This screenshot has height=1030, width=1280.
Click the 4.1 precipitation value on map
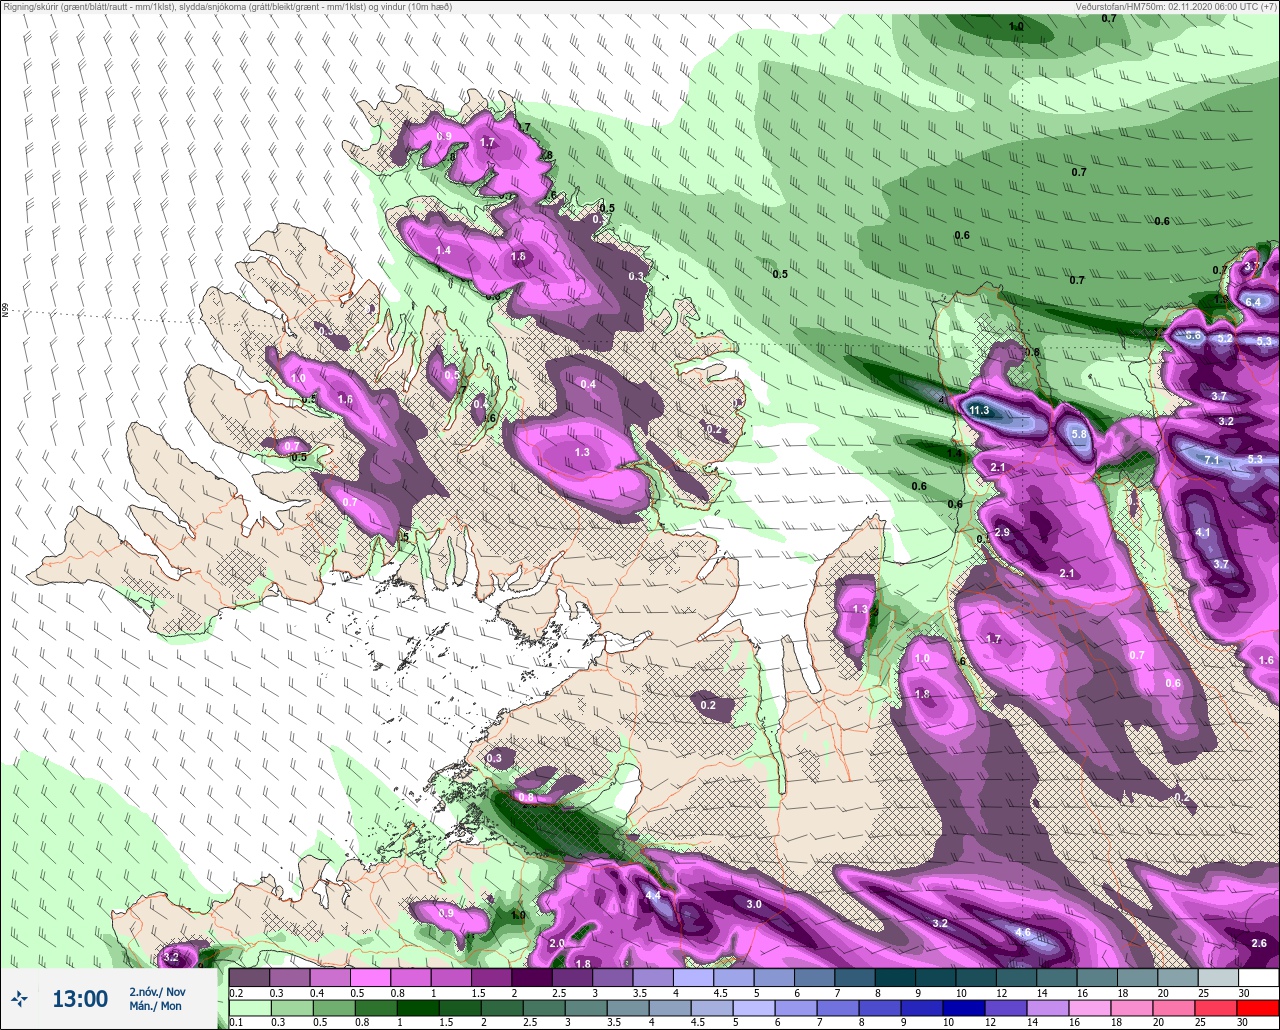point(1203,533)
